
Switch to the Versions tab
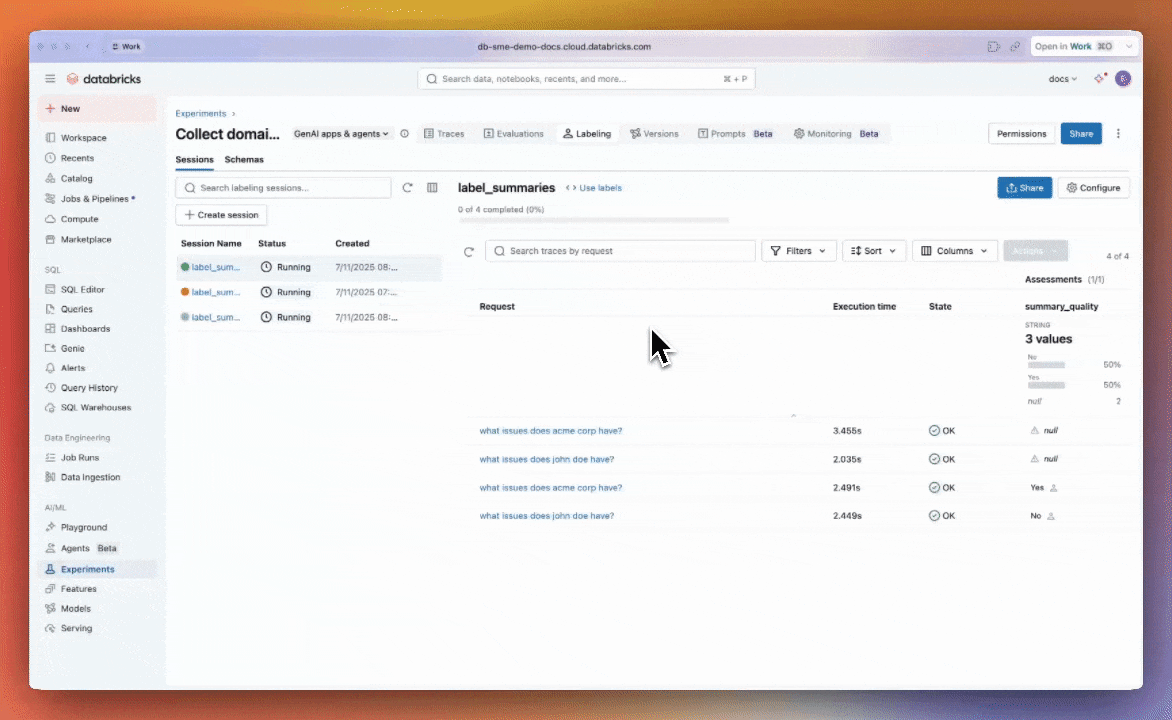(654, 134)
